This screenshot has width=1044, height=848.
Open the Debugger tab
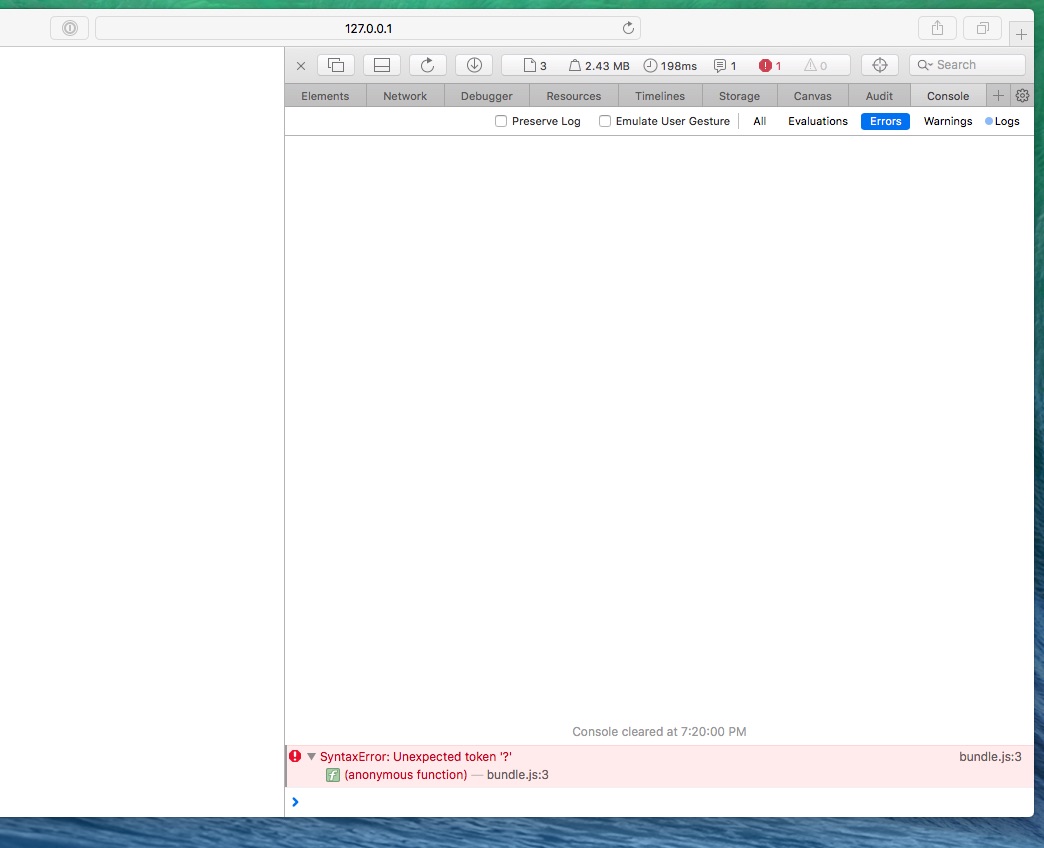(x=487, y=96)
